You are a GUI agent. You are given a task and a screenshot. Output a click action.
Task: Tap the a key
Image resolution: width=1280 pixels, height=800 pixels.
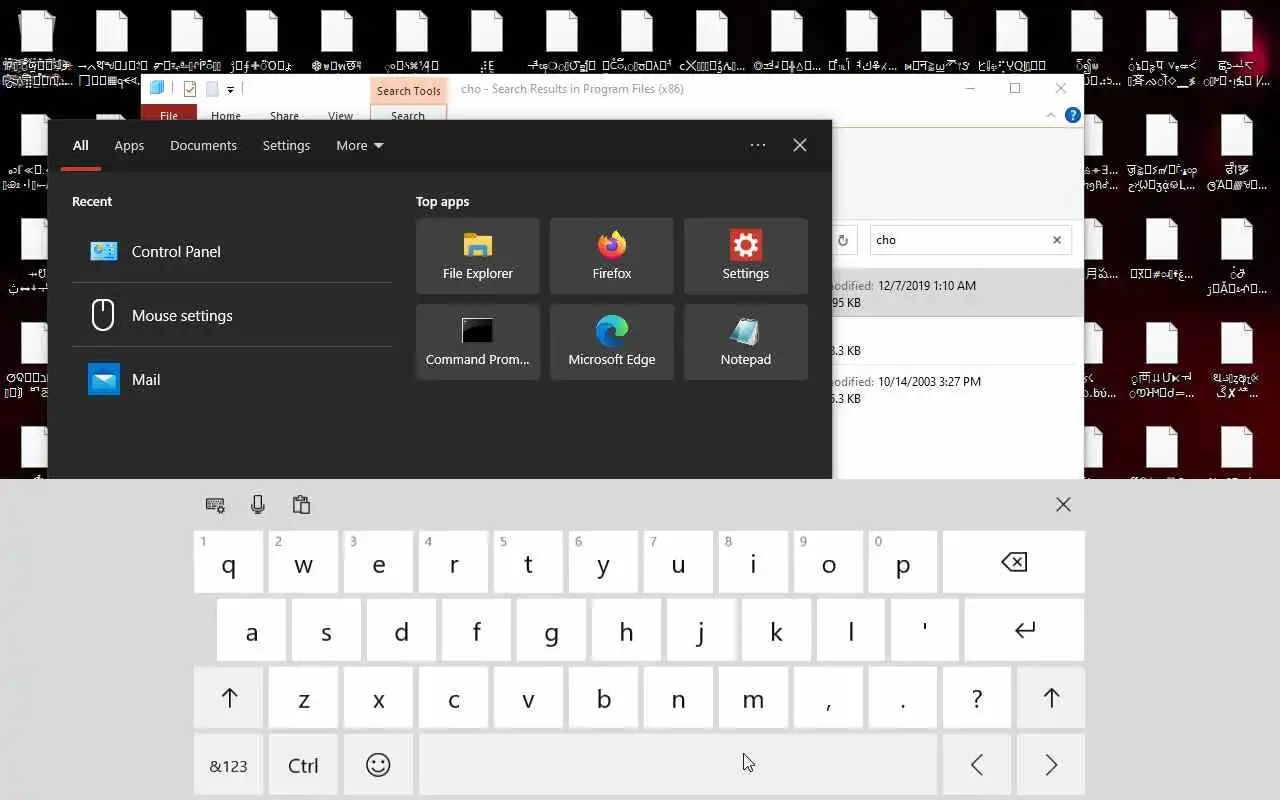[252, 630]
